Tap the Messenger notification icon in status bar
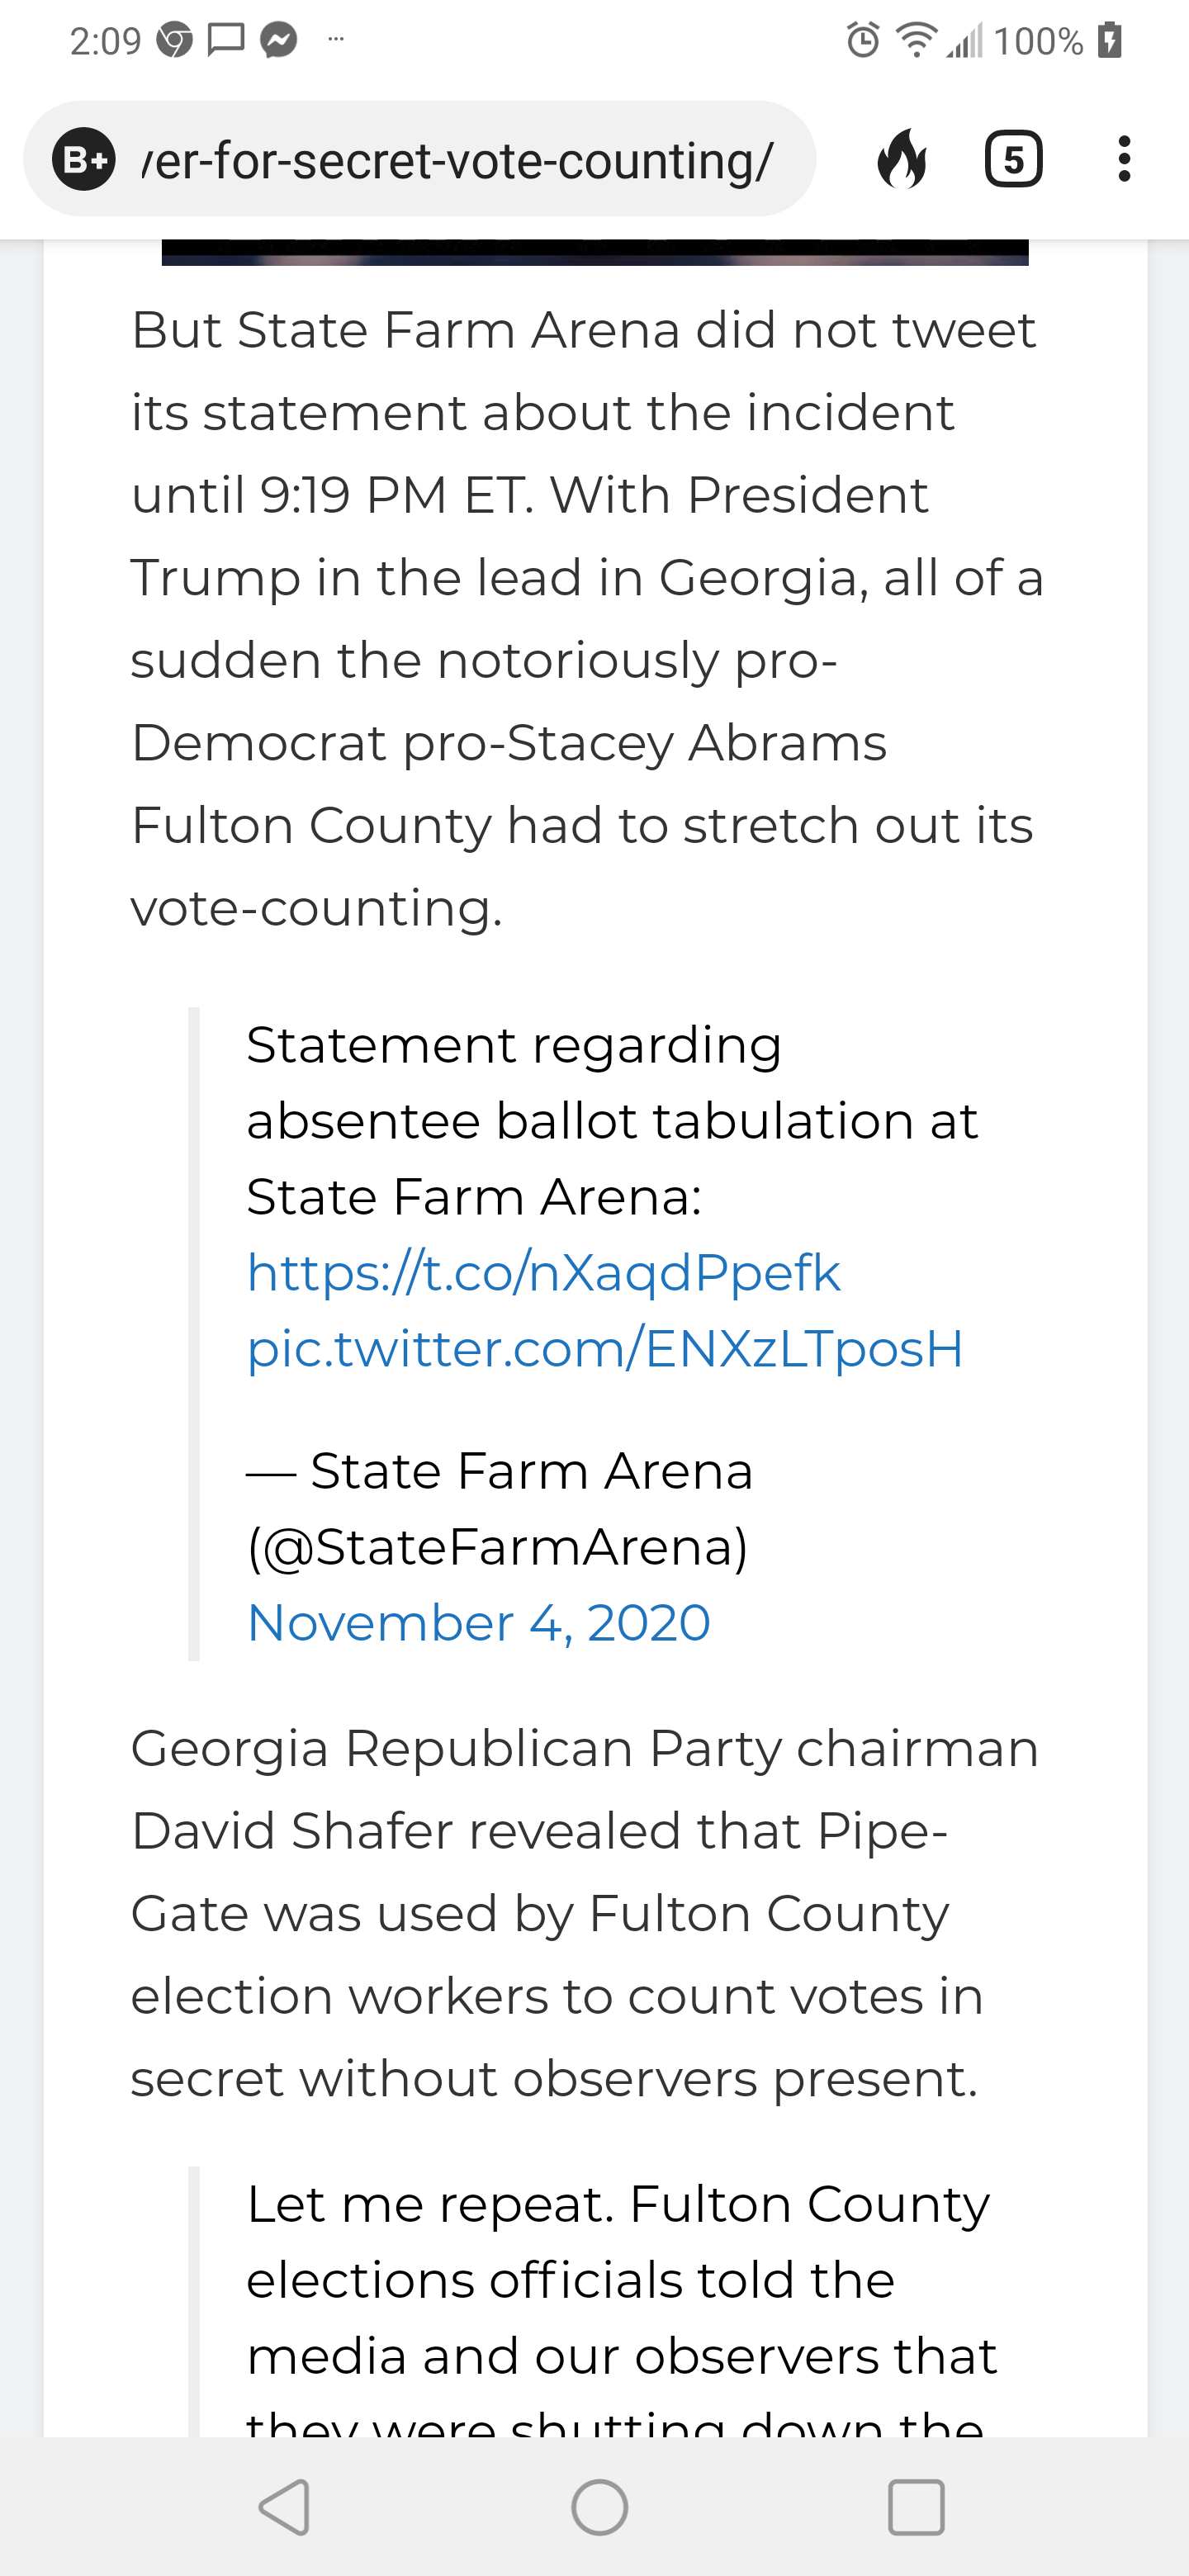Screen dimensions: 1189x2576 pyautogui.click(x=279, y=40)
